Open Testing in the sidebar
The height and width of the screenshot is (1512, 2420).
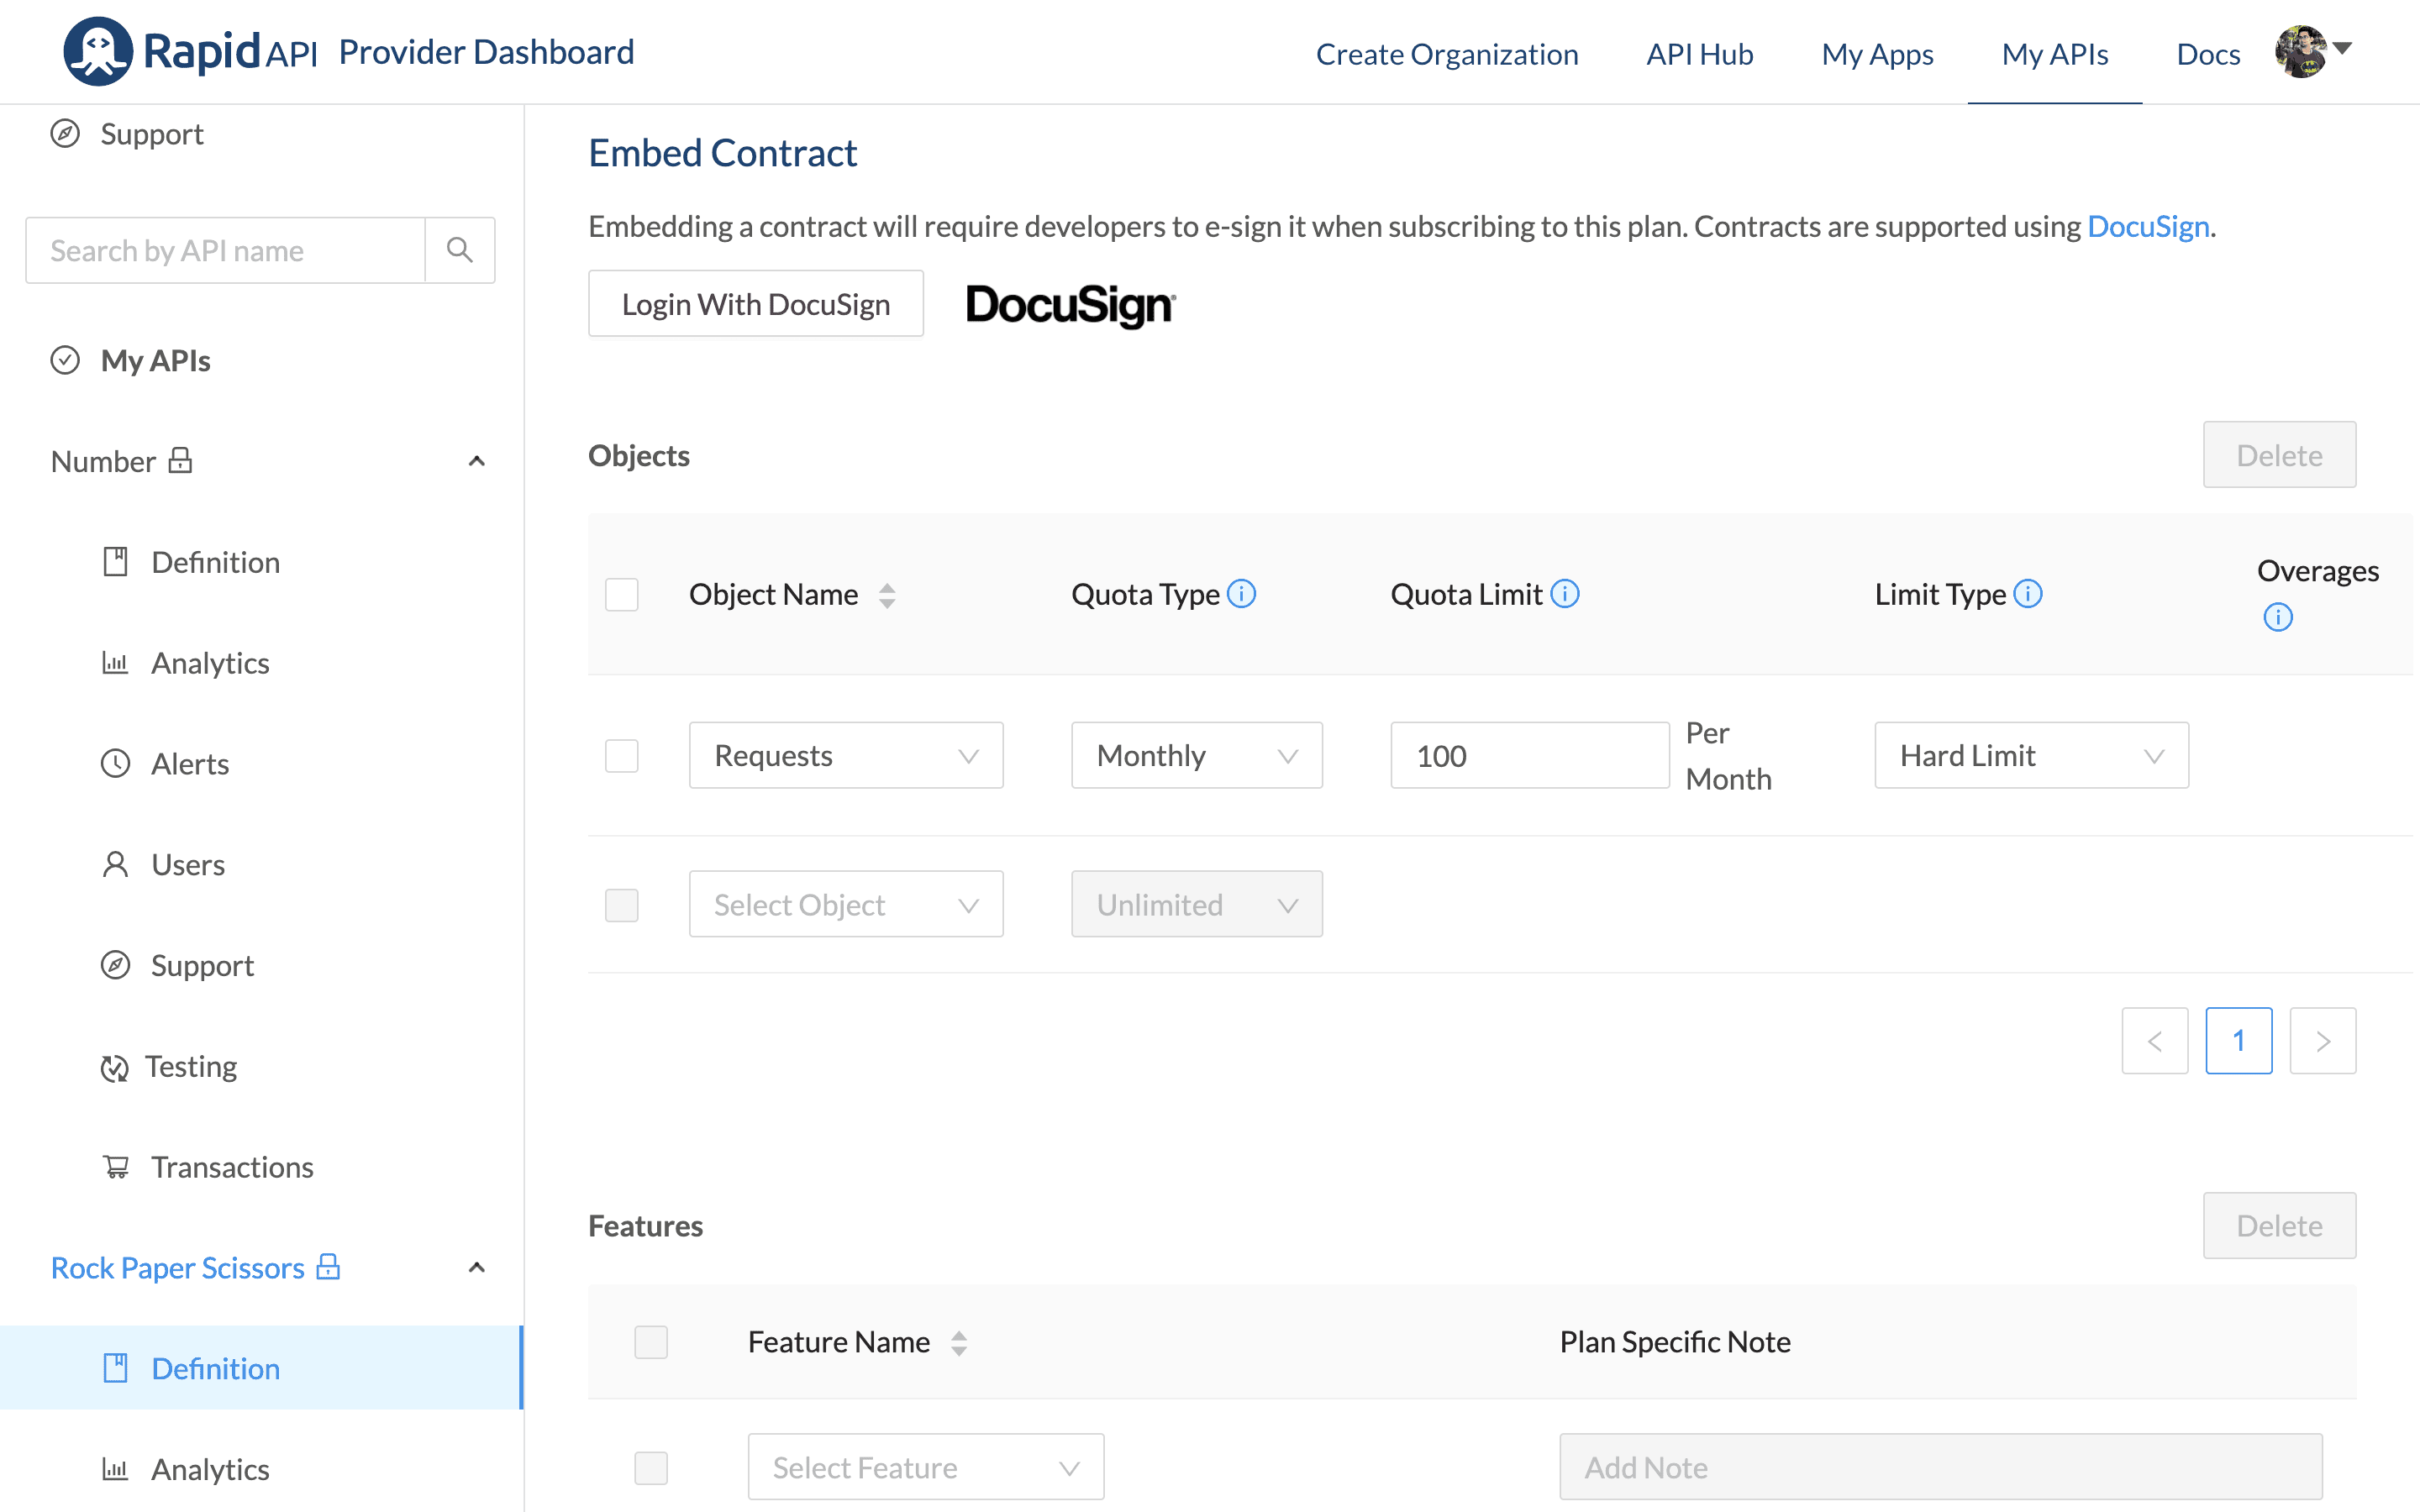pyautogui.click(x=191, y=1066)
